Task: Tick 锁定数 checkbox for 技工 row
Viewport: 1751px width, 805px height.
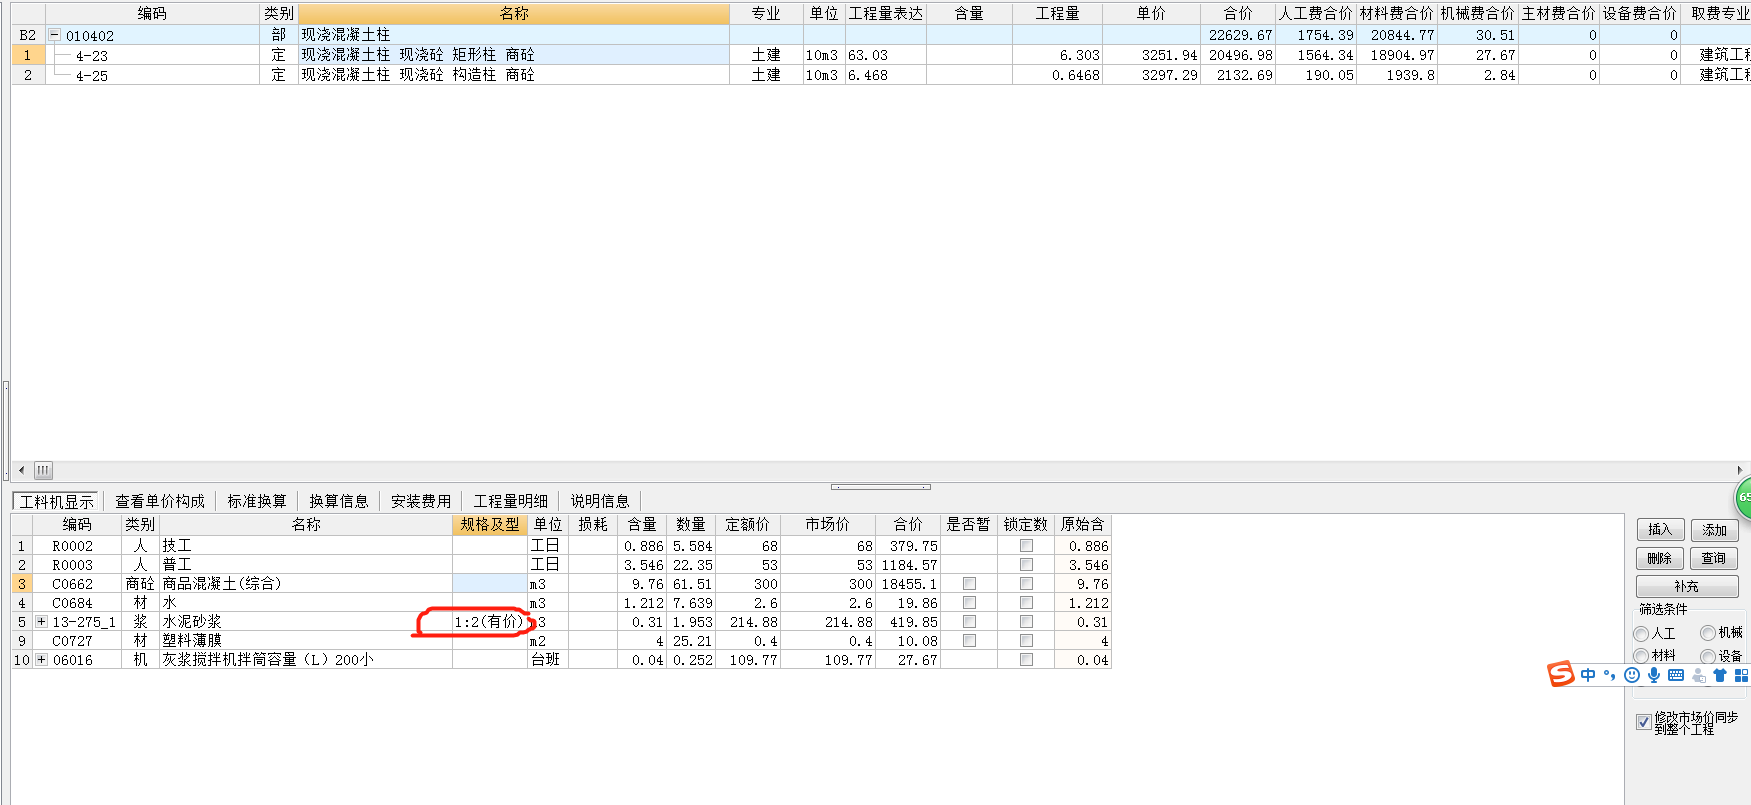Action: coord(1026,546)
